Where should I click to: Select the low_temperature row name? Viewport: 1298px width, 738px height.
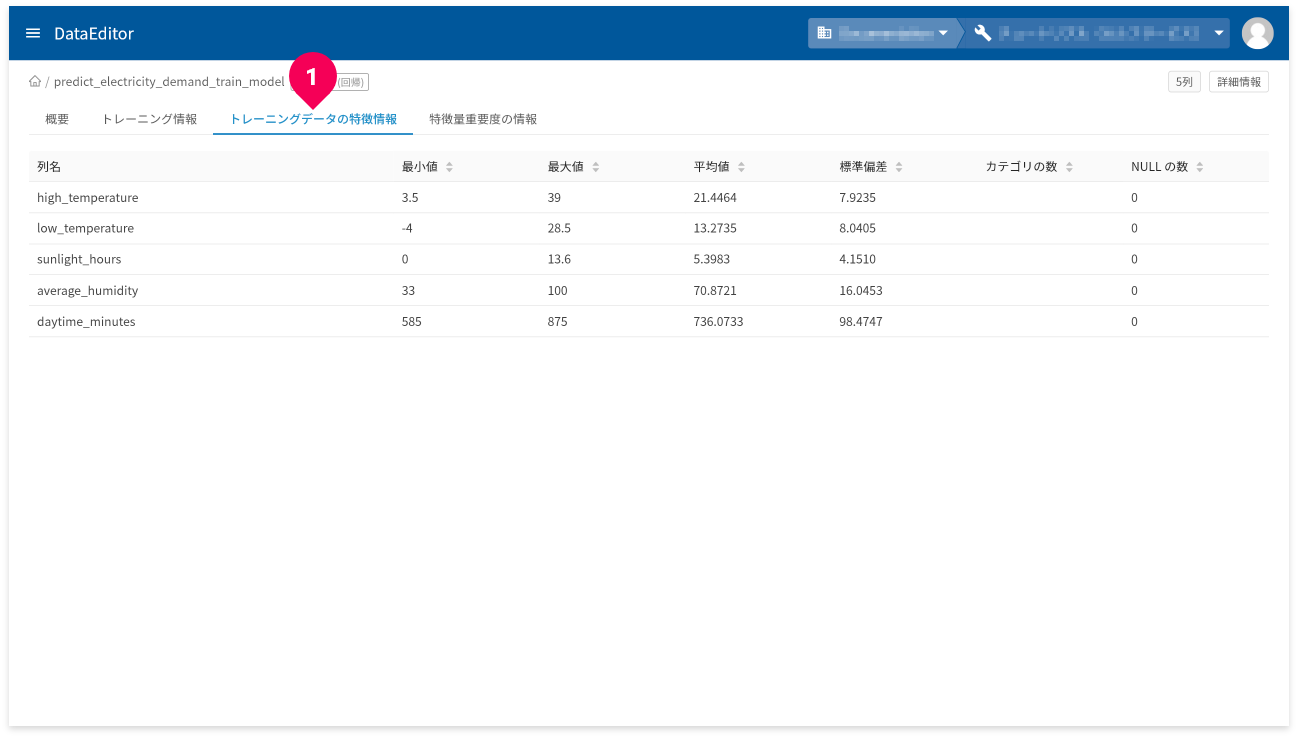point(85,229)
